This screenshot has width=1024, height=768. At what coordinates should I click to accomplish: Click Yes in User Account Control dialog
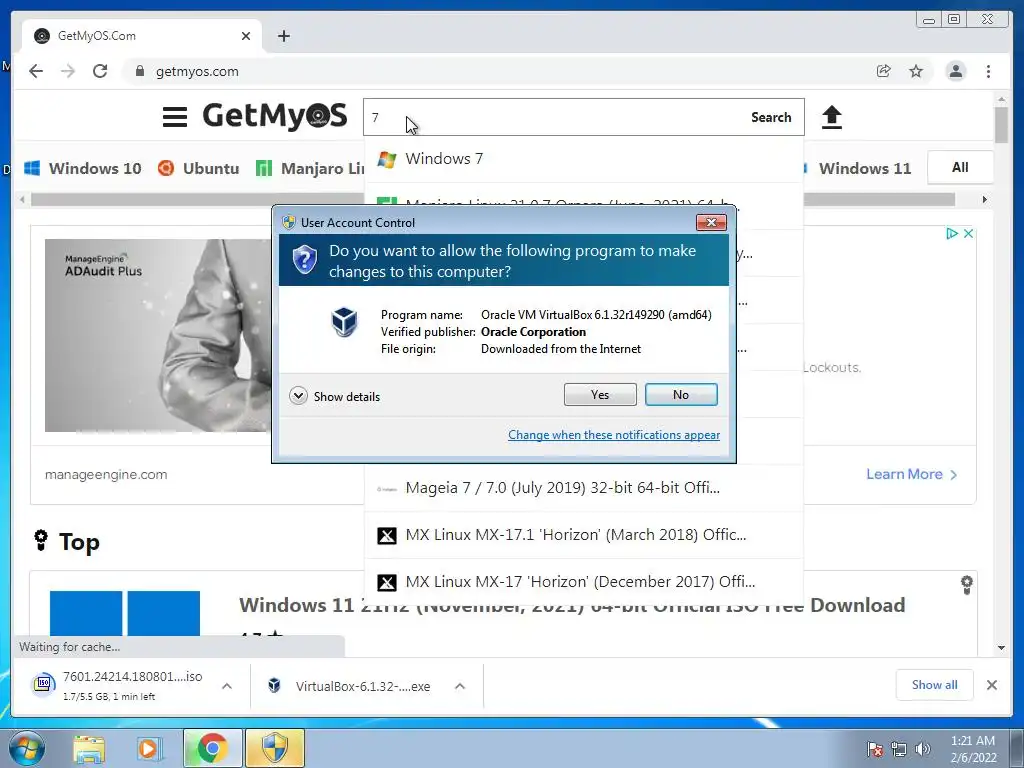coord(600,394)
